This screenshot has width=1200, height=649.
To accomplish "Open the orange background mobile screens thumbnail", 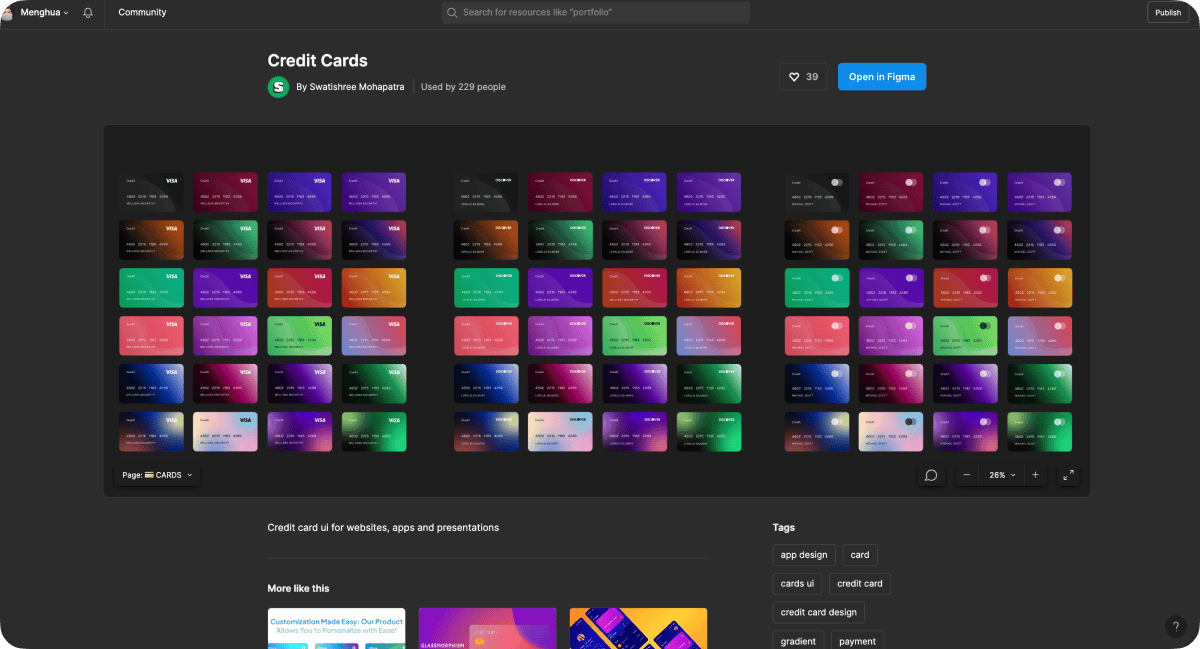I will coord(638,628).
